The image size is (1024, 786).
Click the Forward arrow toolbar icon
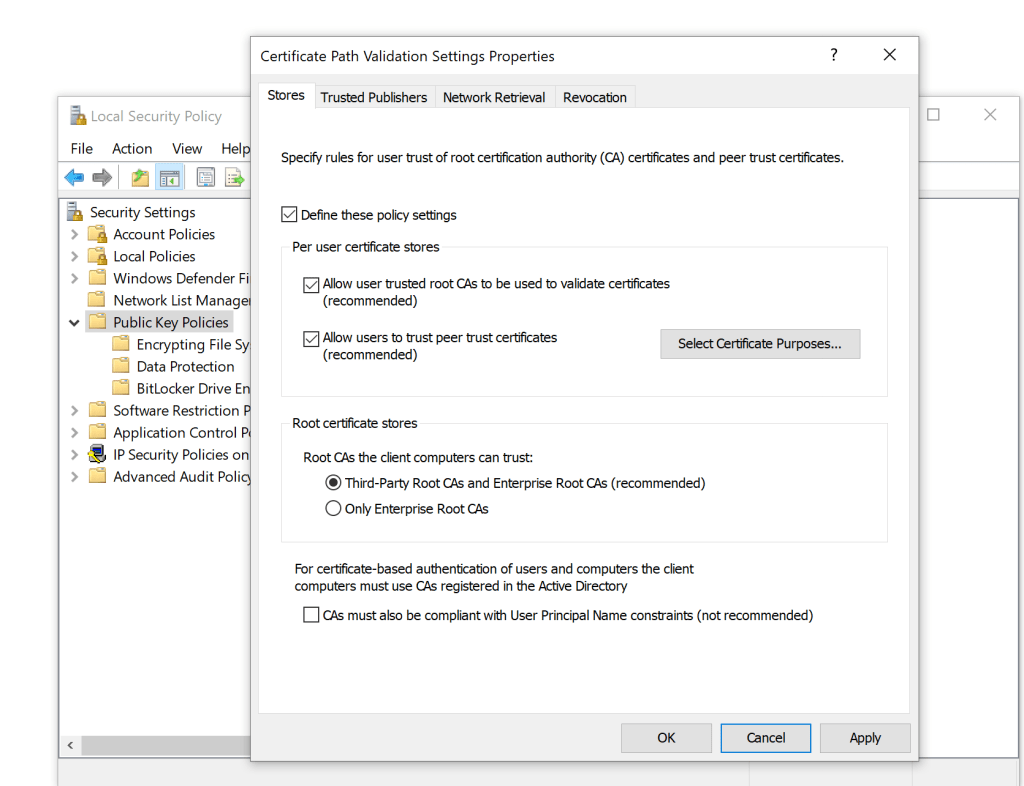point(101,178)
